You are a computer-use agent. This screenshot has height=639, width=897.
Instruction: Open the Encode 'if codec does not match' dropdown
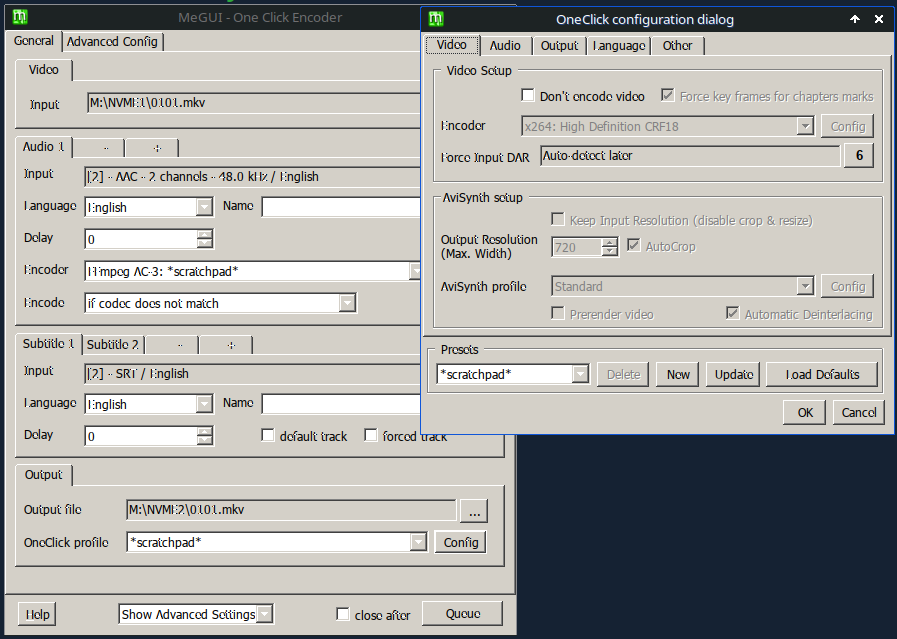[347, 303]
